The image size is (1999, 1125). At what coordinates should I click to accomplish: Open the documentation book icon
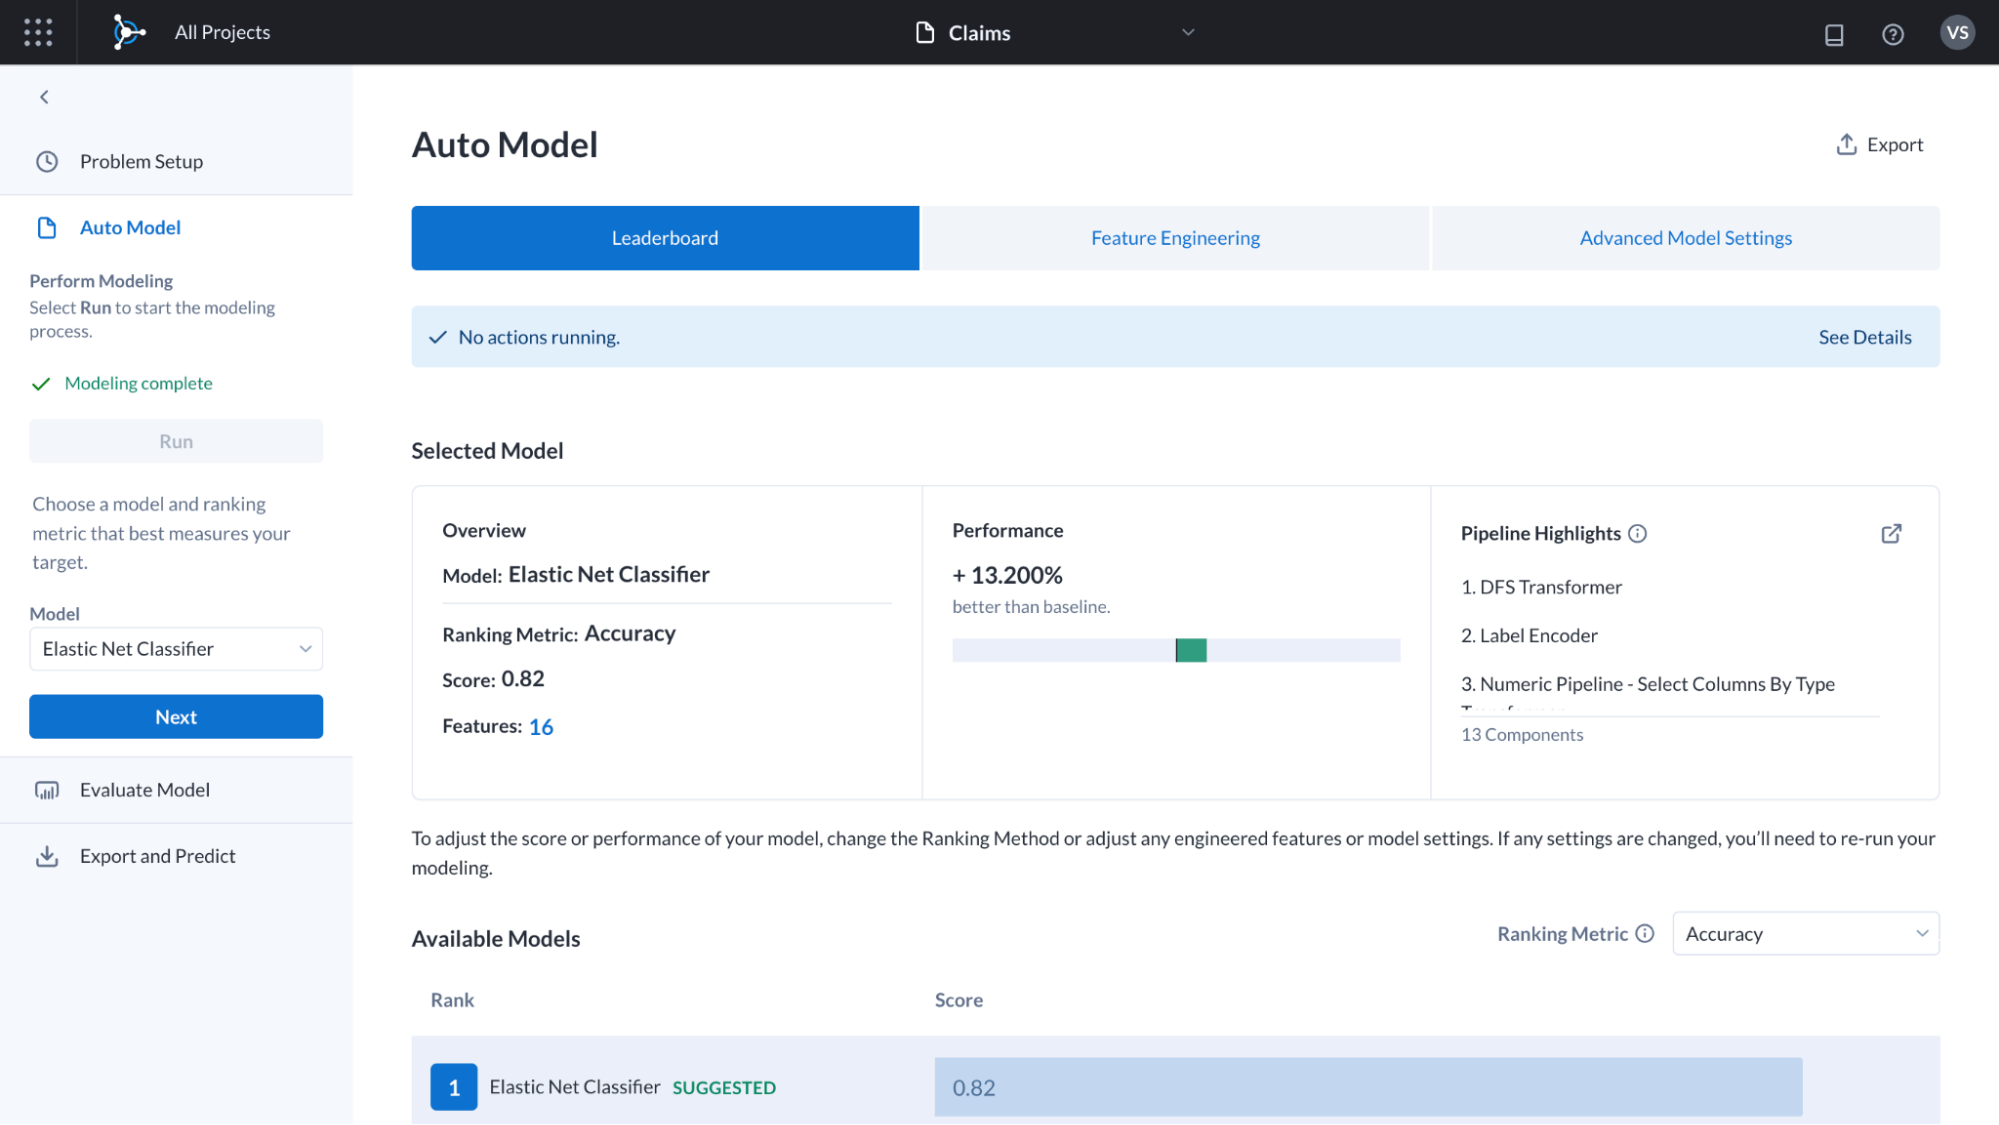1834,33
